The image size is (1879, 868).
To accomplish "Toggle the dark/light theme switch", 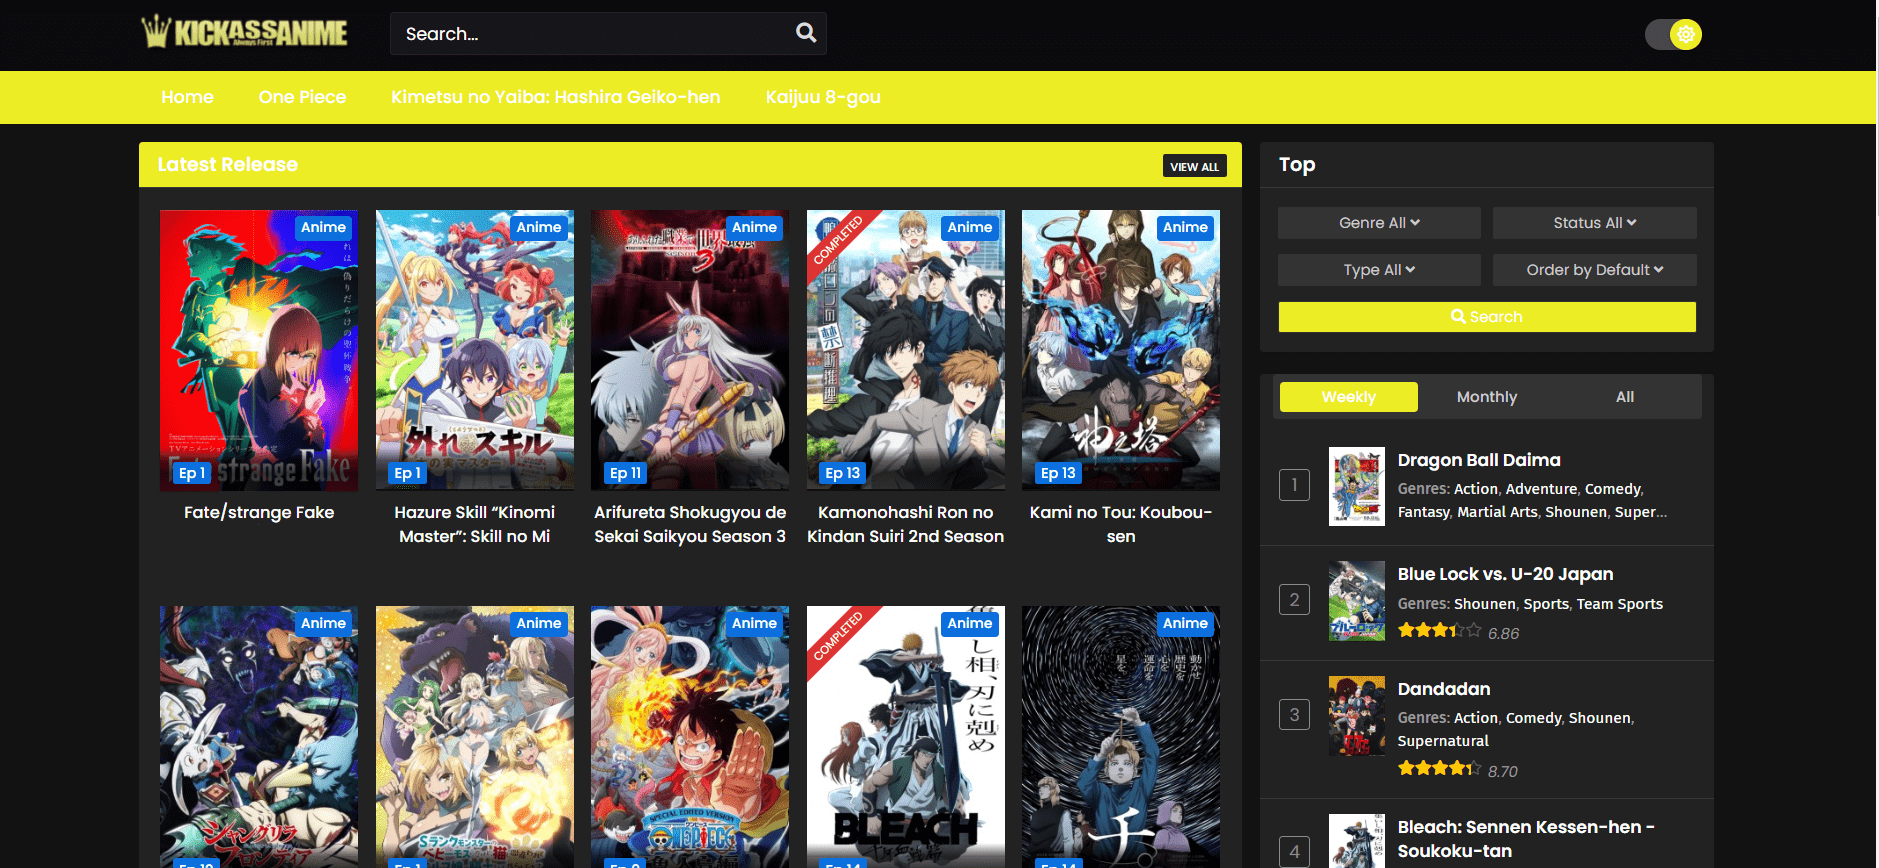I will pos(1673,35).
